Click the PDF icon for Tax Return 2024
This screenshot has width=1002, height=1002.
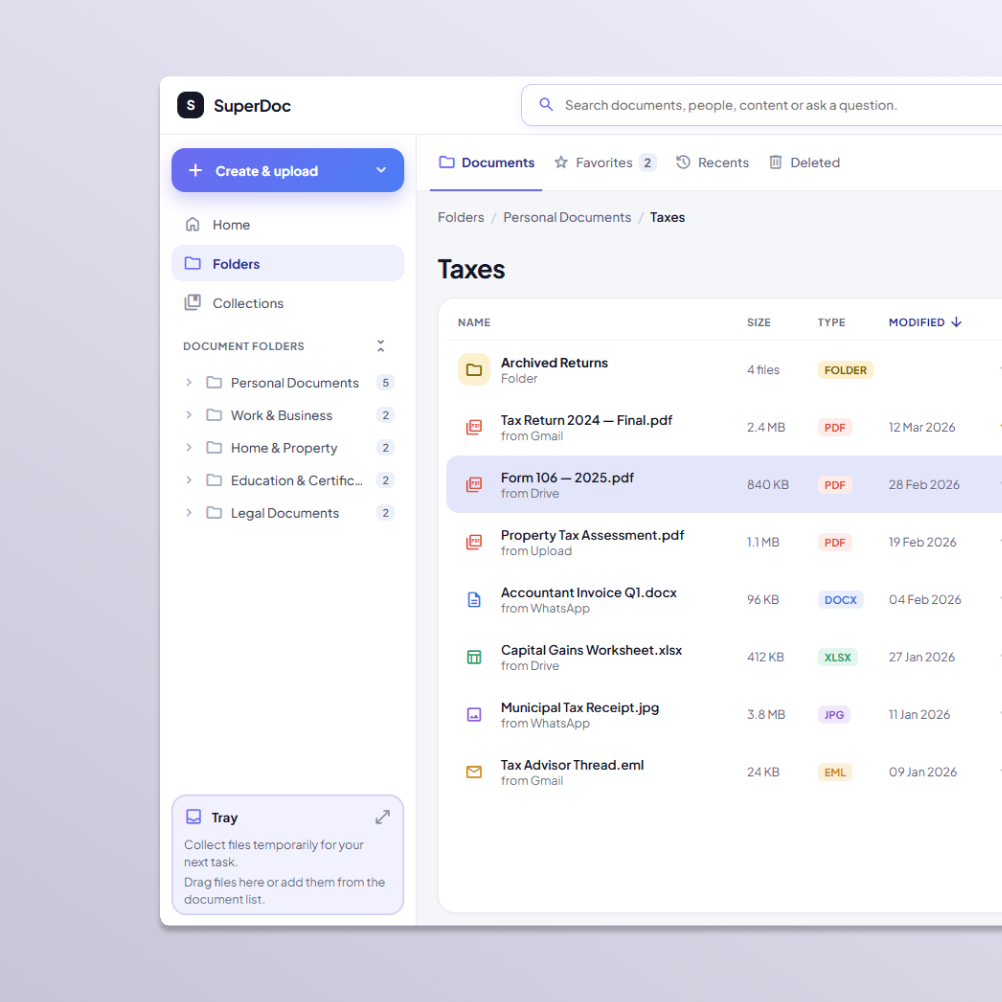coord(474,427)
